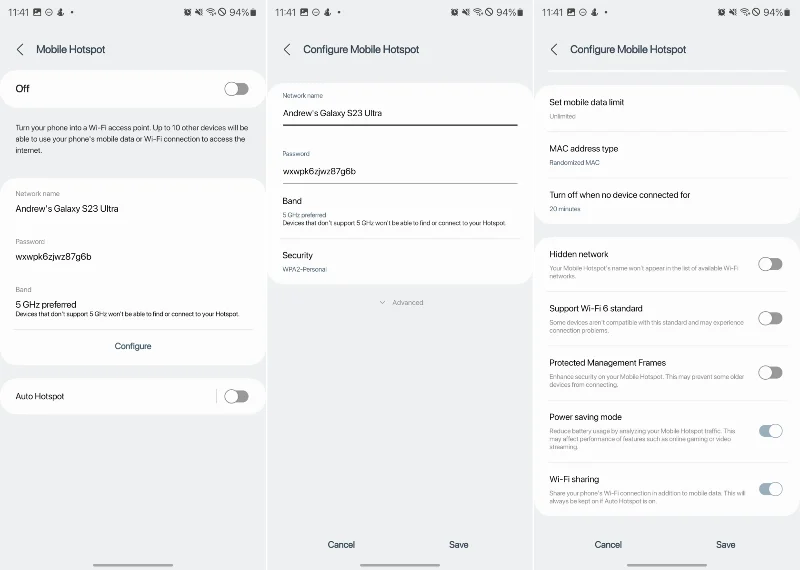Tap picture notification icon in left status bar
Screen dimensions: 800x570
coord(37,12)
